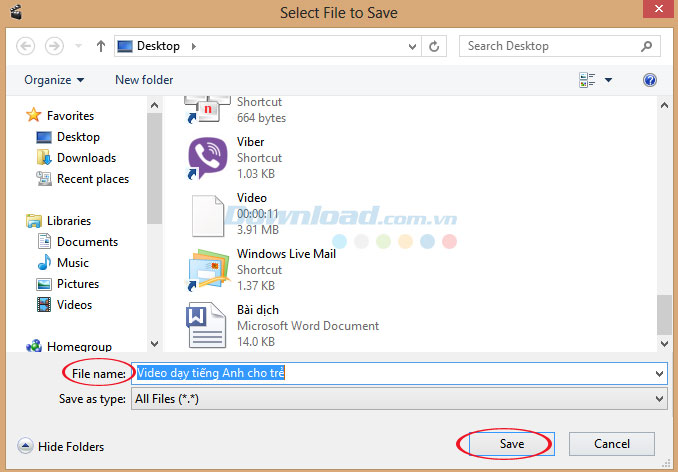Click the Downloads folder icon
Image resolution: width=678 pixels, height=472 pixels.
(x=44, y=158)
